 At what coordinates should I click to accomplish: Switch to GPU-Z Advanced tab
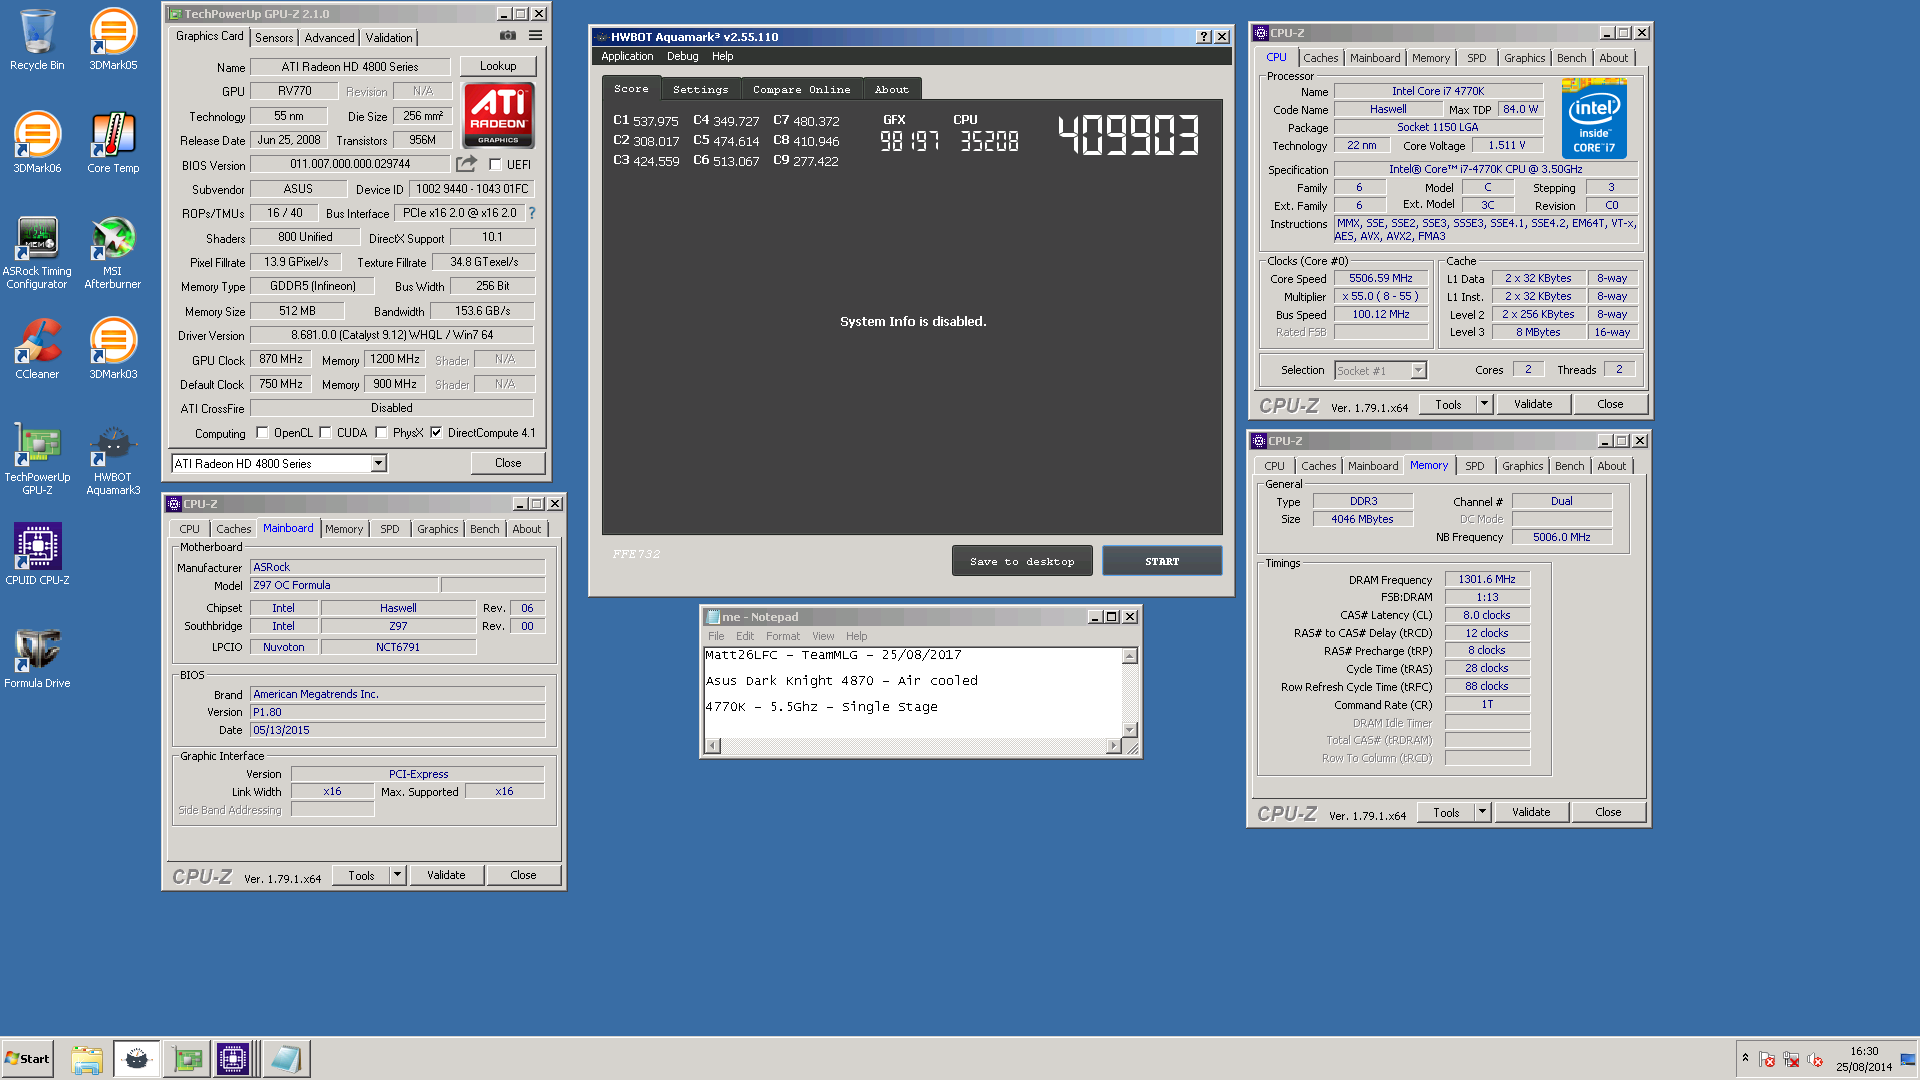click(330, 37)
